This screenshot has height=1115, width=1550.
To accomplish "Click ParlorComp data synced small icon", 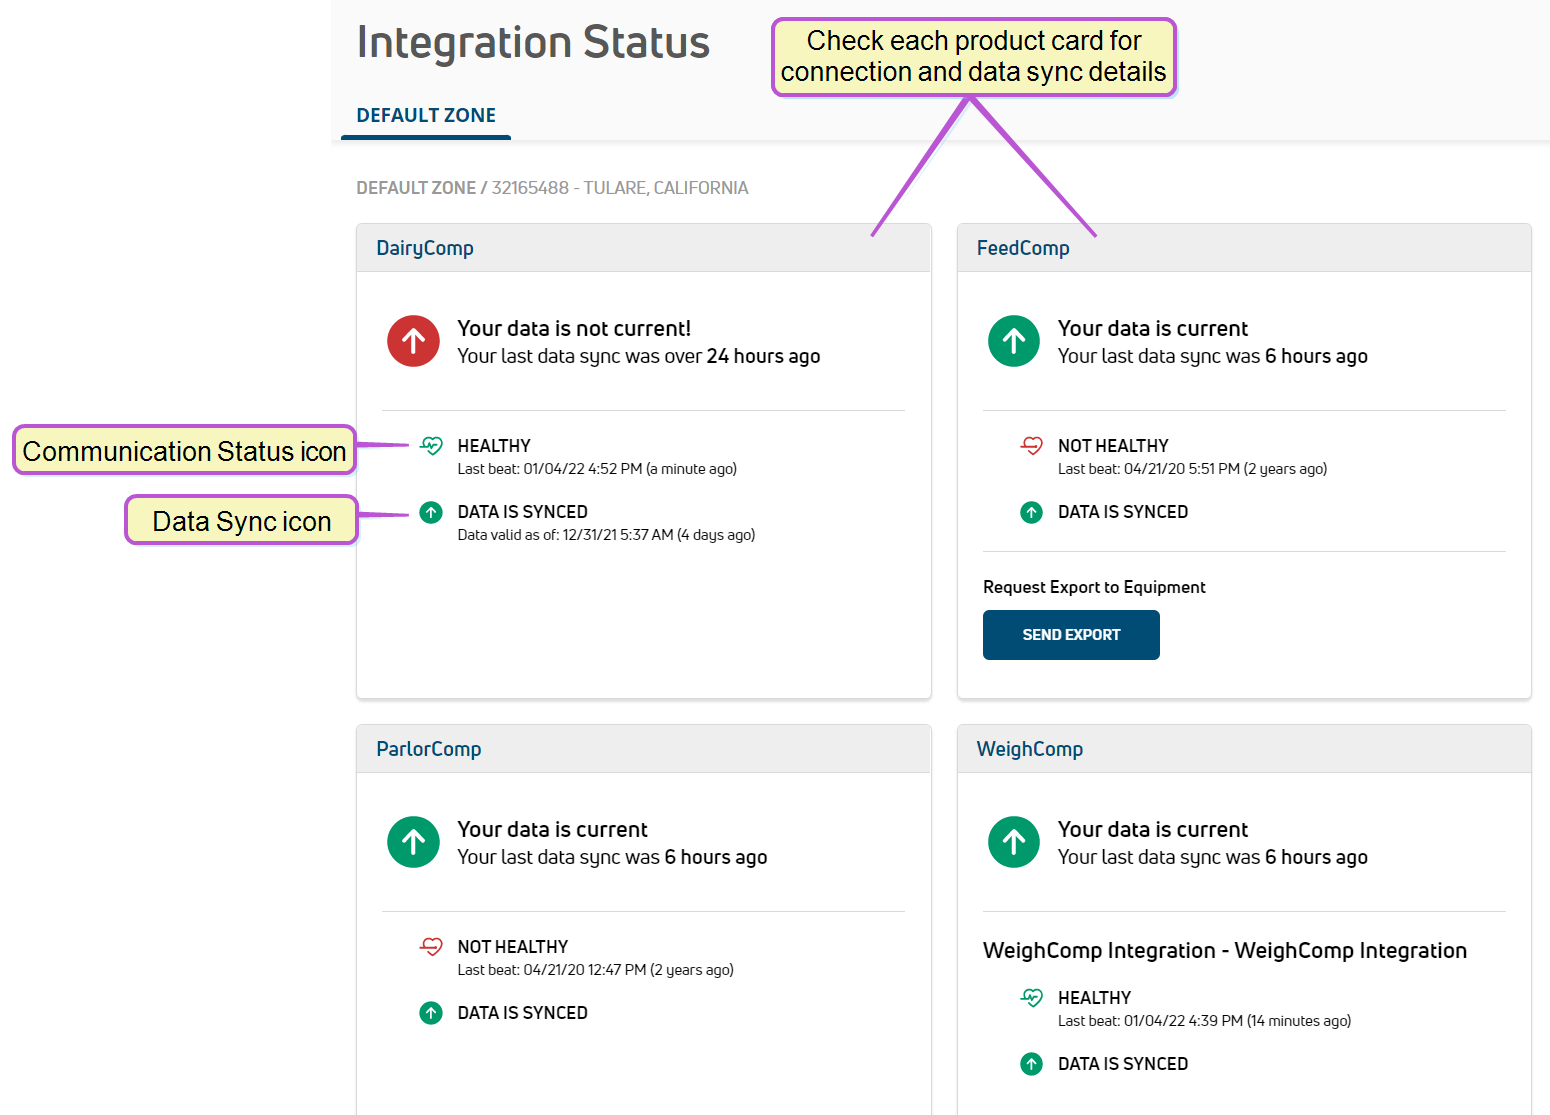I will tap(431, 1013).
